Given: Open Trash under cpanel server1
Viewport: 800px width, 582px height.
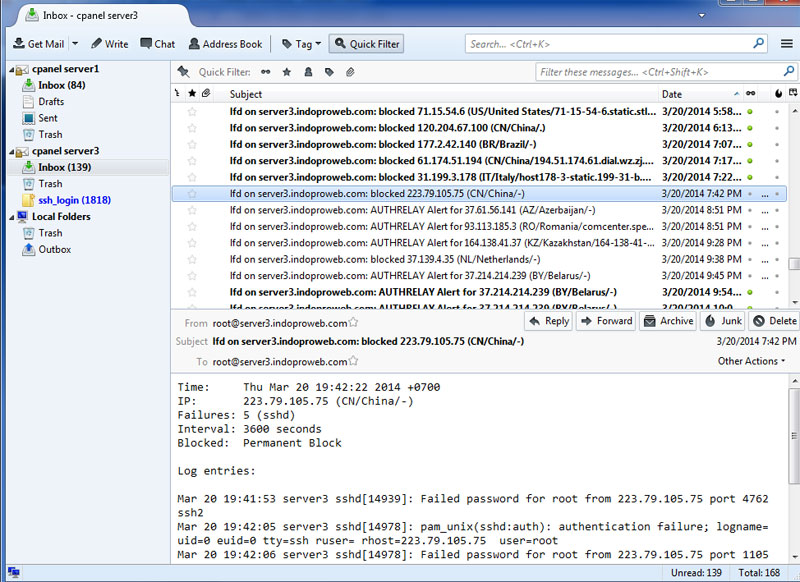Looking at the screenshot, I should (x=50, y=134).
